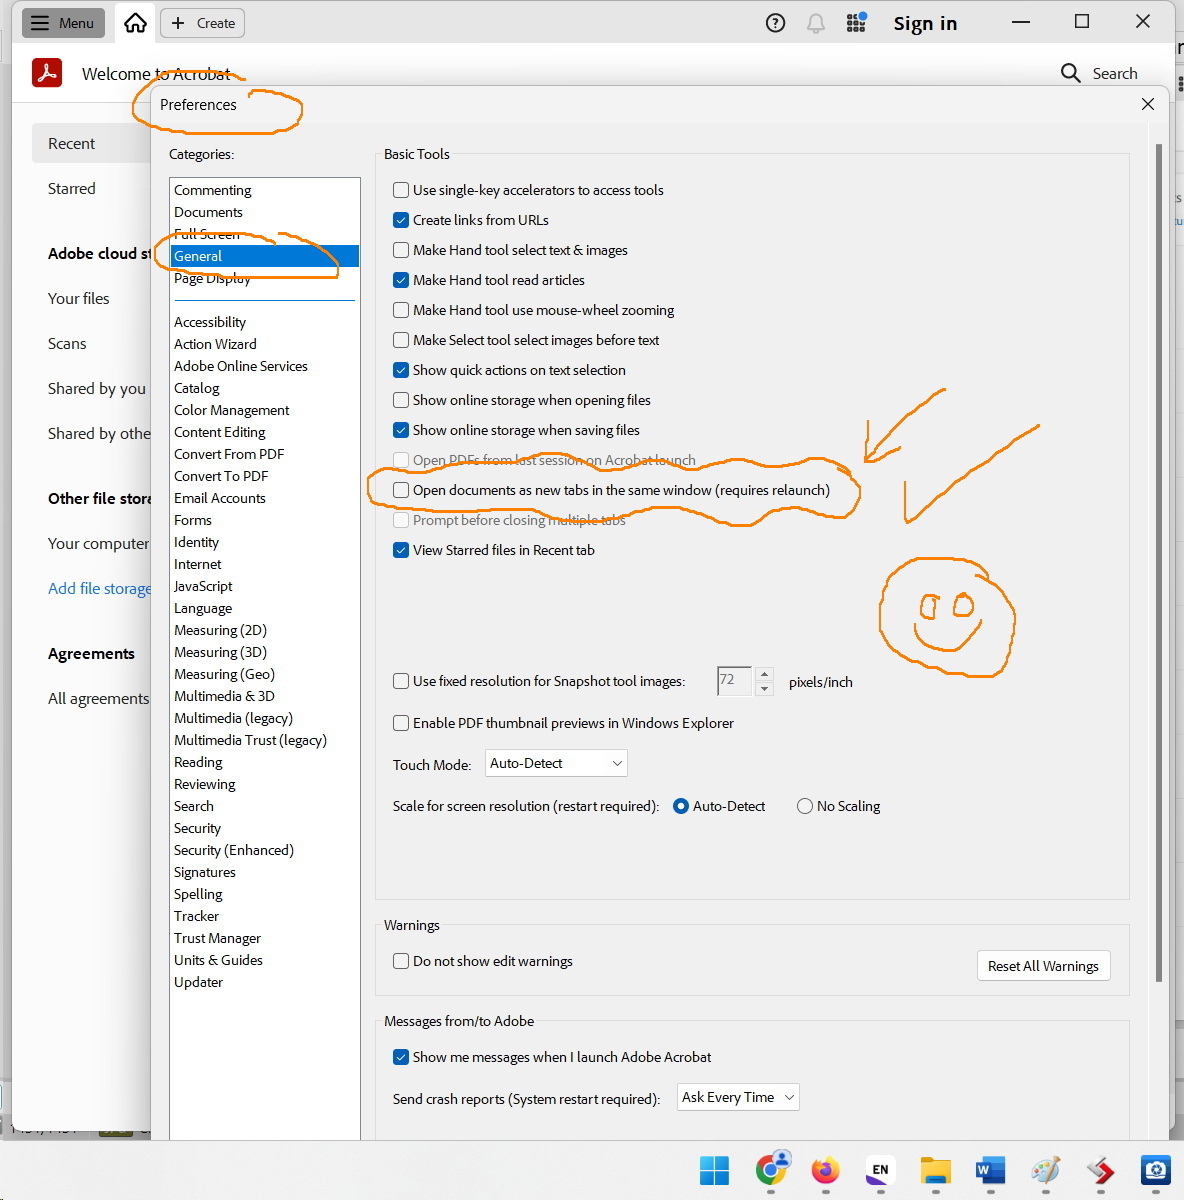Switch to the Starred section
The height and width of the screenshot is (1200, 1184).
[x=71, y=188]
